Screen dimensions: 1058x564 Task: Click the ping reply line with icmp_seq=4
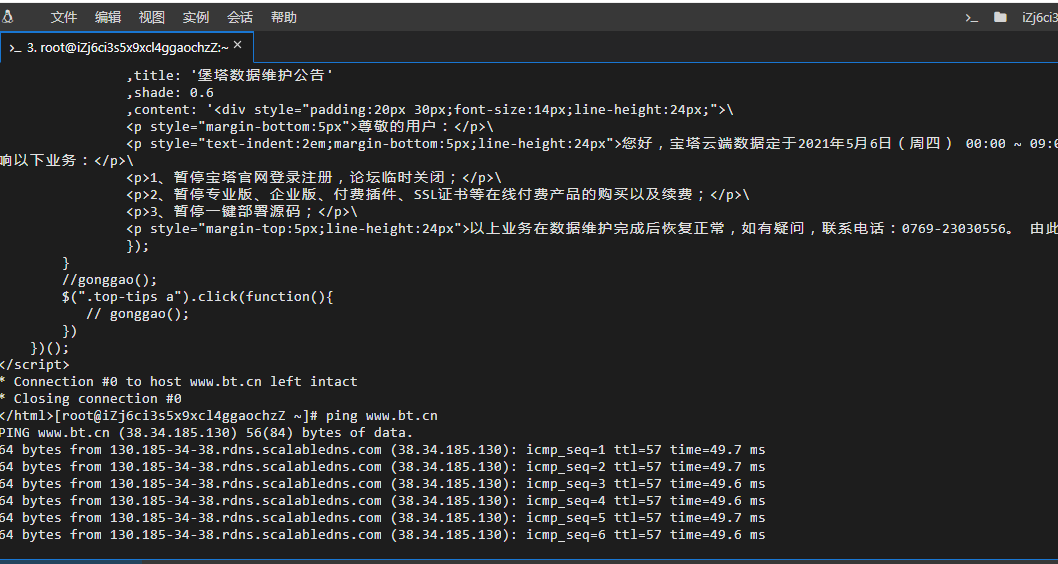click(x=383, y=501)
